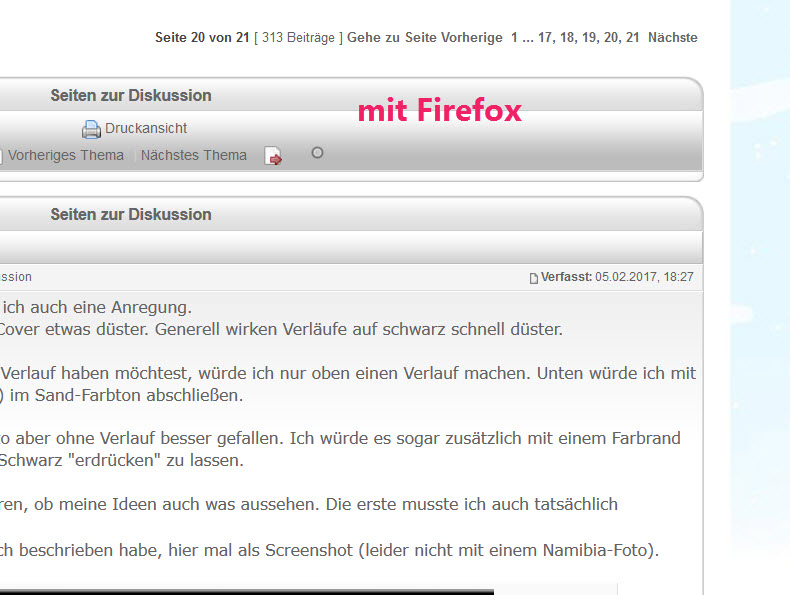Click the printer icon next to Druckansicht
The width and height of the screenshot is (790, 595).
click(91, 129)
